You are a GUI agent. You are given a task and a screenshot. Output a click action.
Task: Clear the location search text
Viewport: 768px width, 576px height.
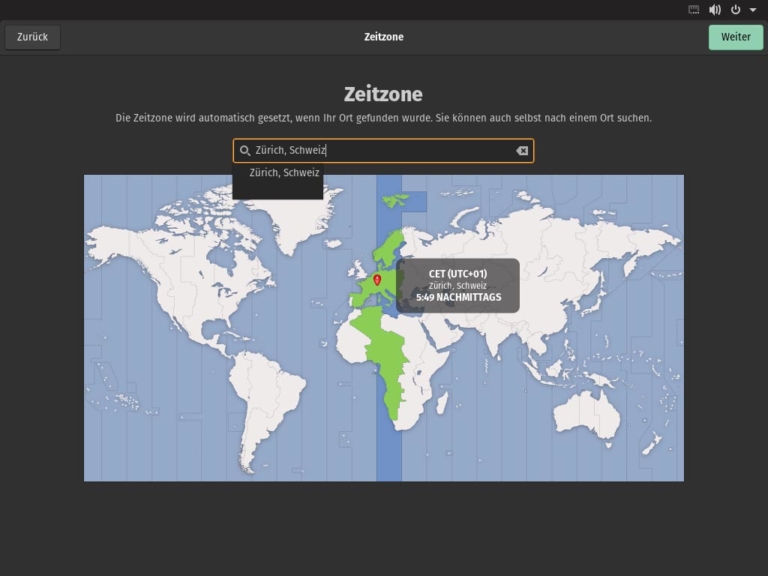(x=521, y=151)
